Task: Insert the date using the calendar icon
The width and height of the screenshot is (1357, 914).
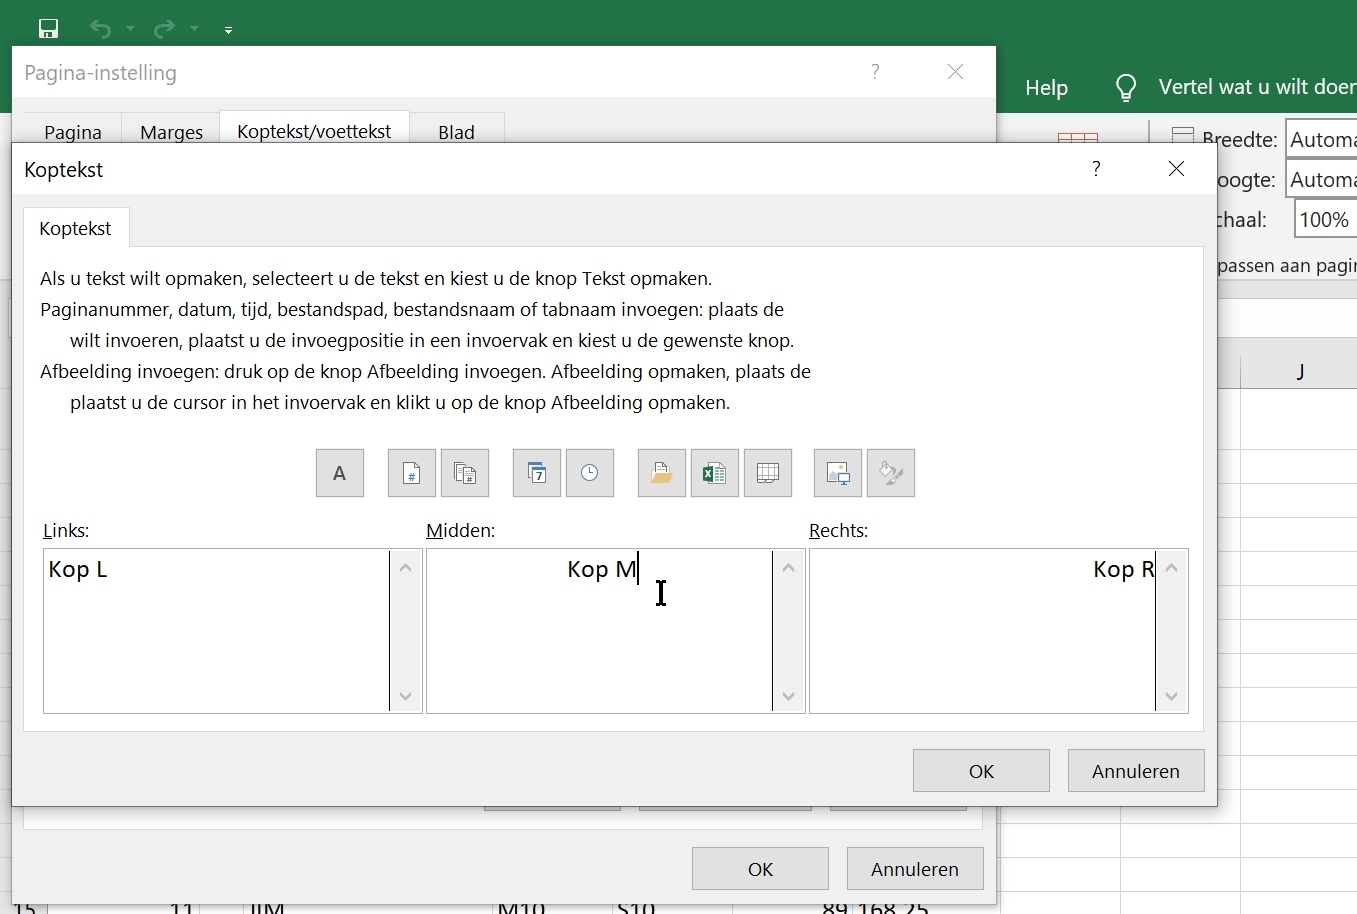Action: tap(537, 473)
